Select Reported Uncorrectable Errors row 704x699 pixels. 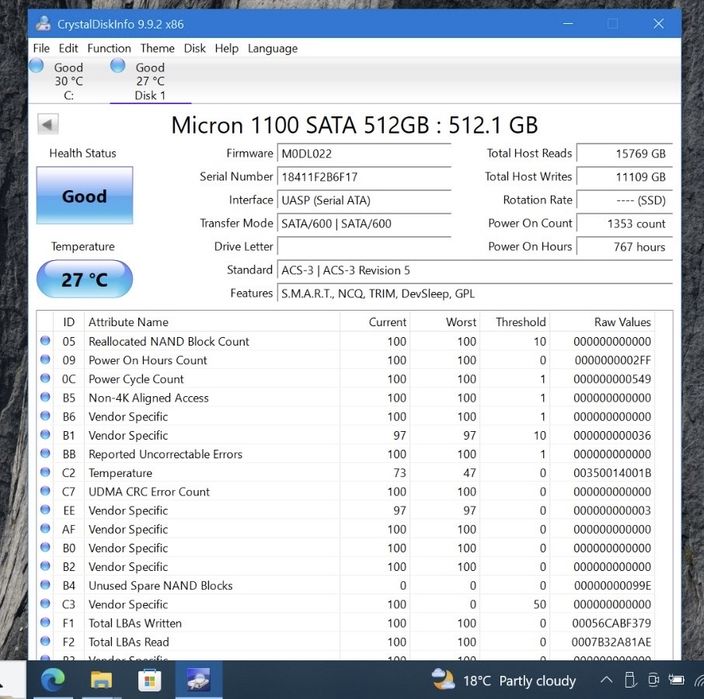346,454
